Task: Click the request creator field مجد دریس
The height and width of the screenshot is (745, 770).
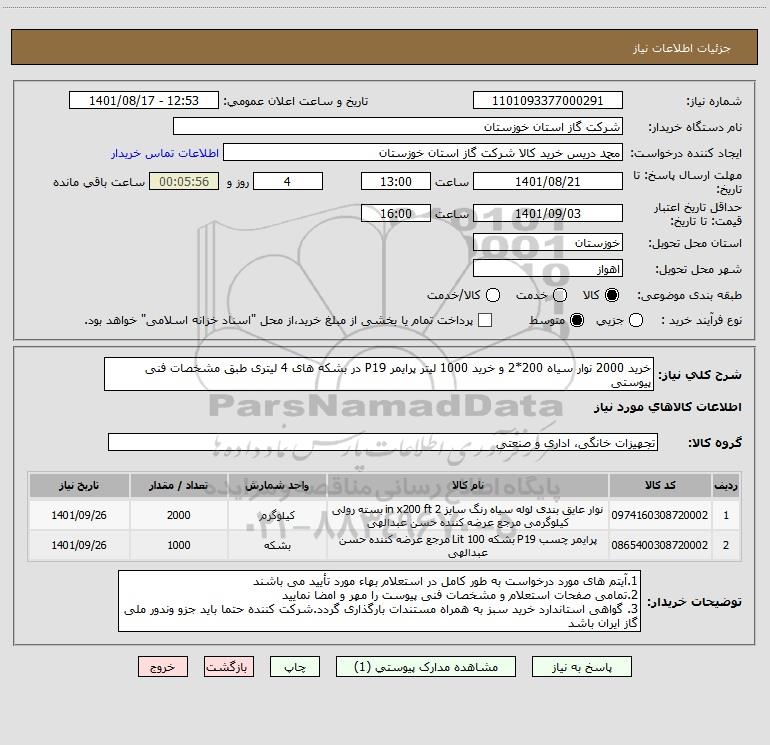Action: point(423,153)
